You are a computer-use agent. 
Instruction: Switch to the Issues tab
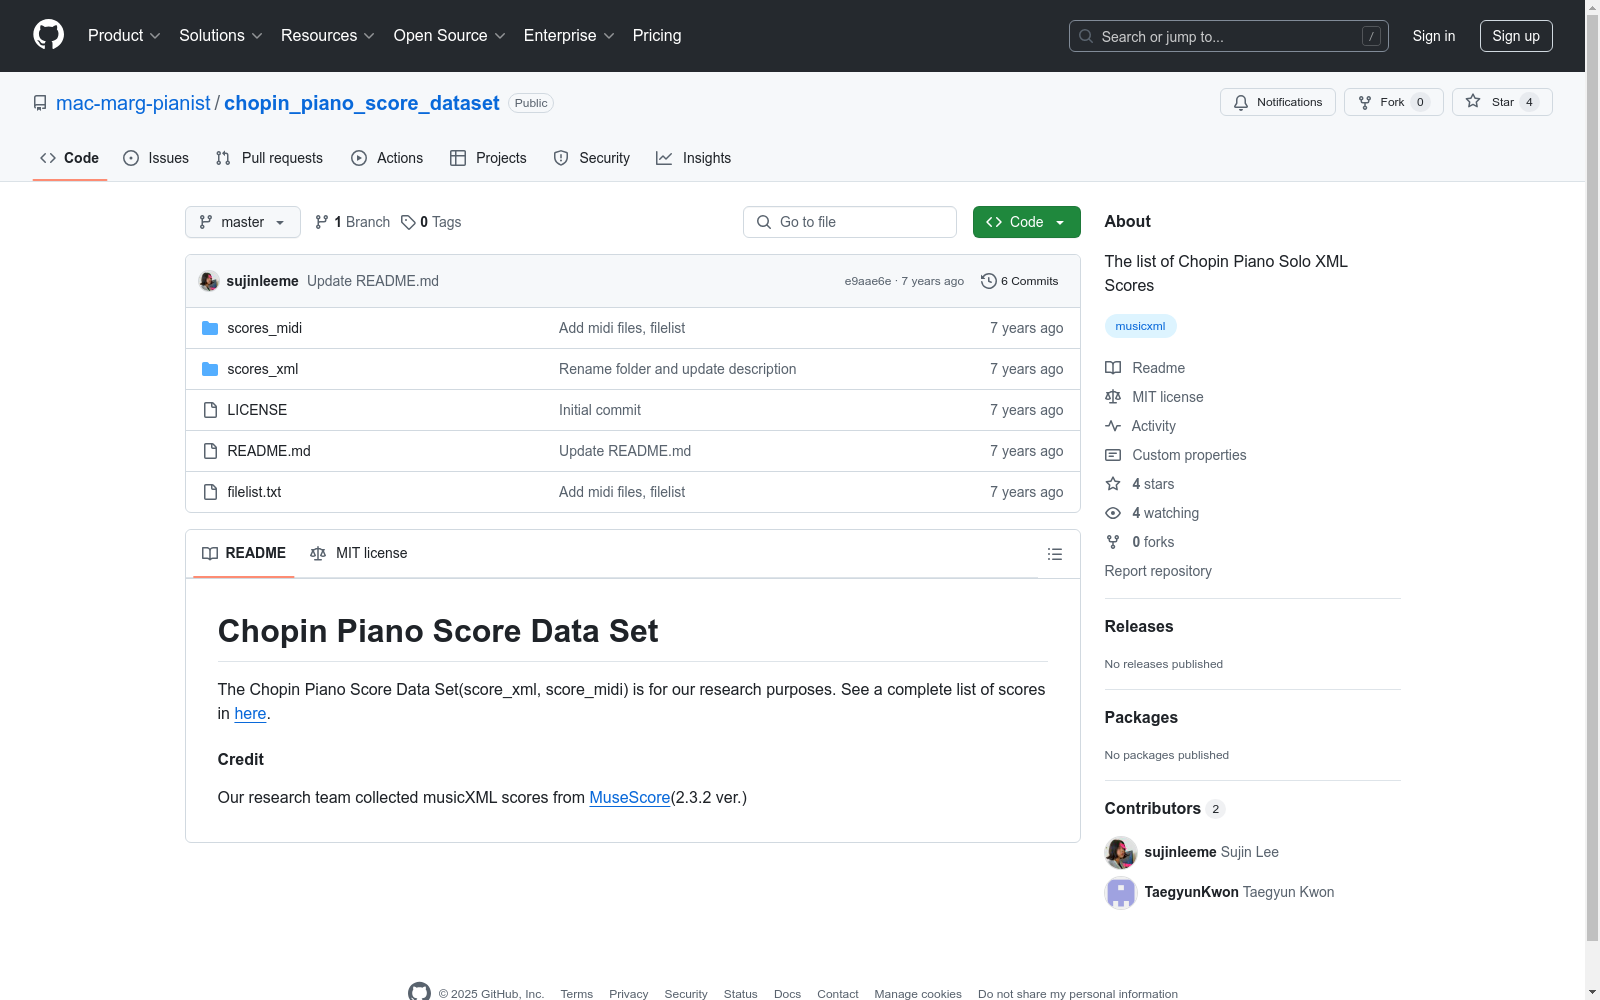click(x=156, y=158)
